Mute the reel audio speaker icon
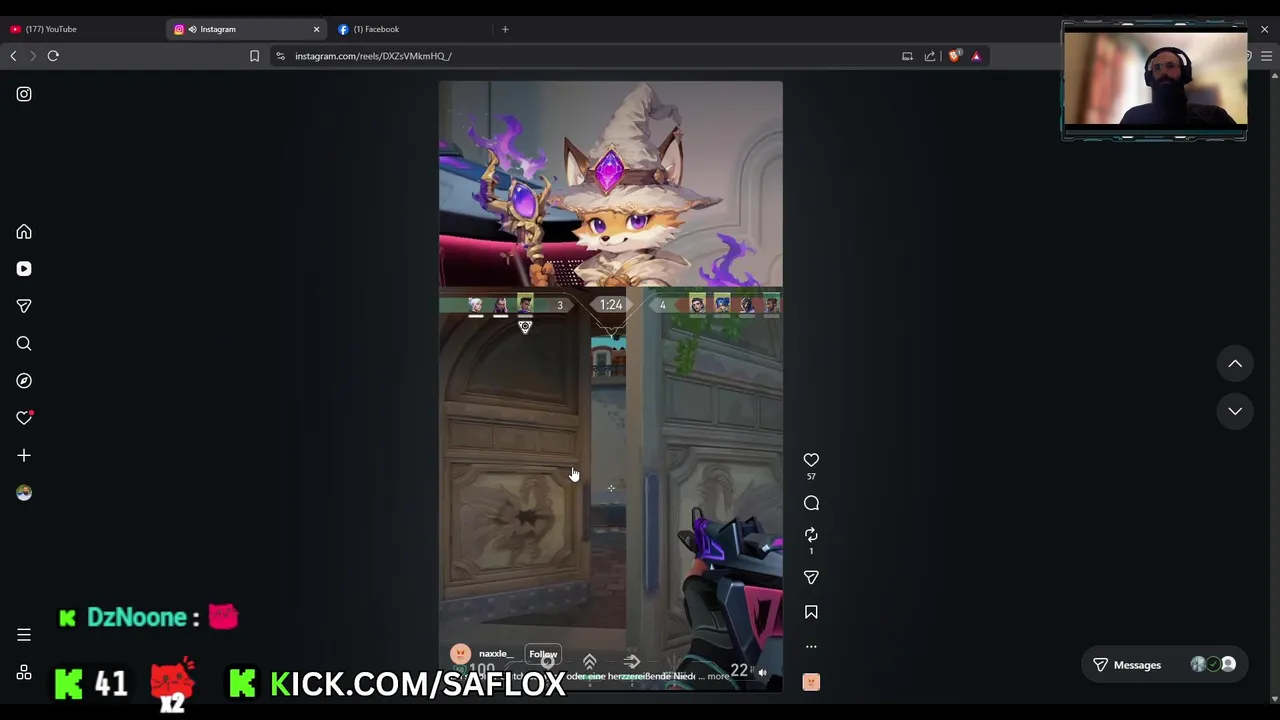Image resolution: width=1280 pixels, height=720 pixels. (x=763, y=673)
